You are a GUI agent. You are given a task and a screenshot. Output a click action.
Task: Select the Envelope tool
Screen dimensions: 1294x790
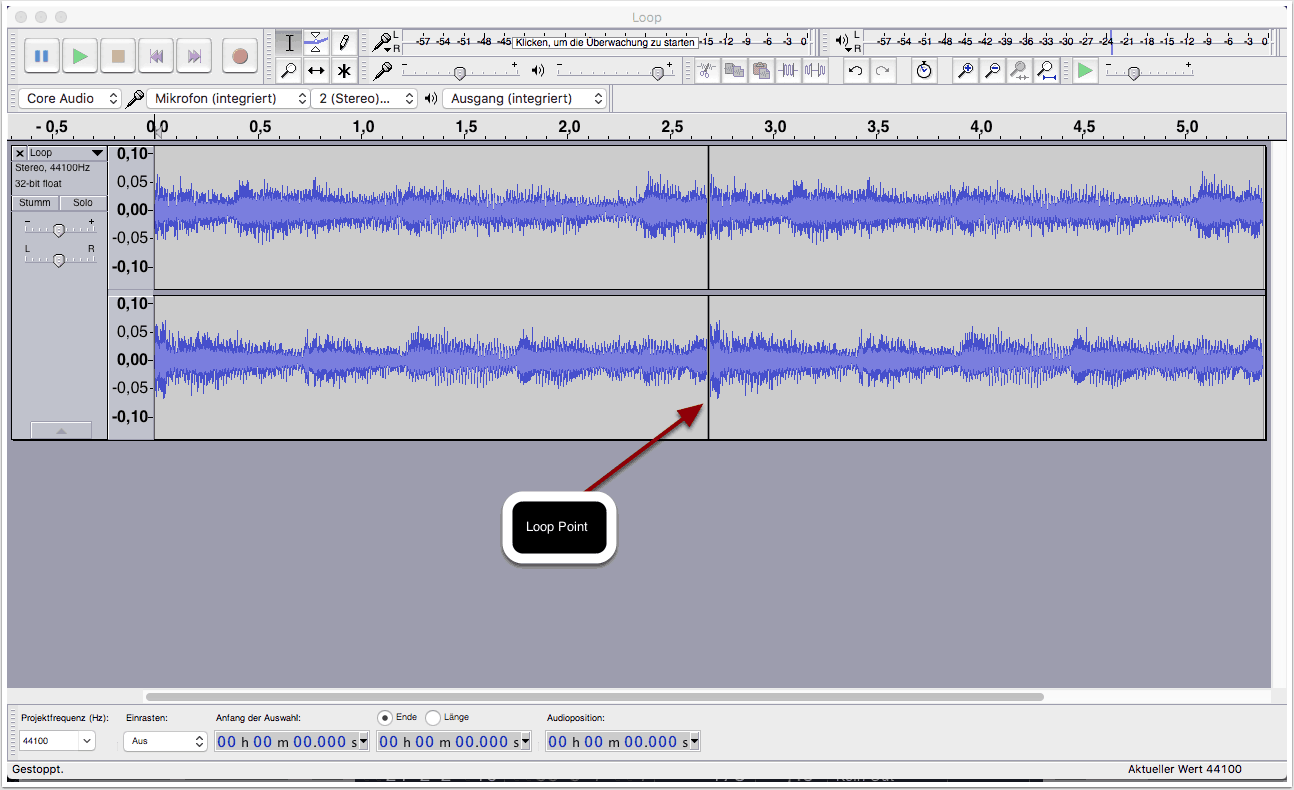click(x=316, y=42)
